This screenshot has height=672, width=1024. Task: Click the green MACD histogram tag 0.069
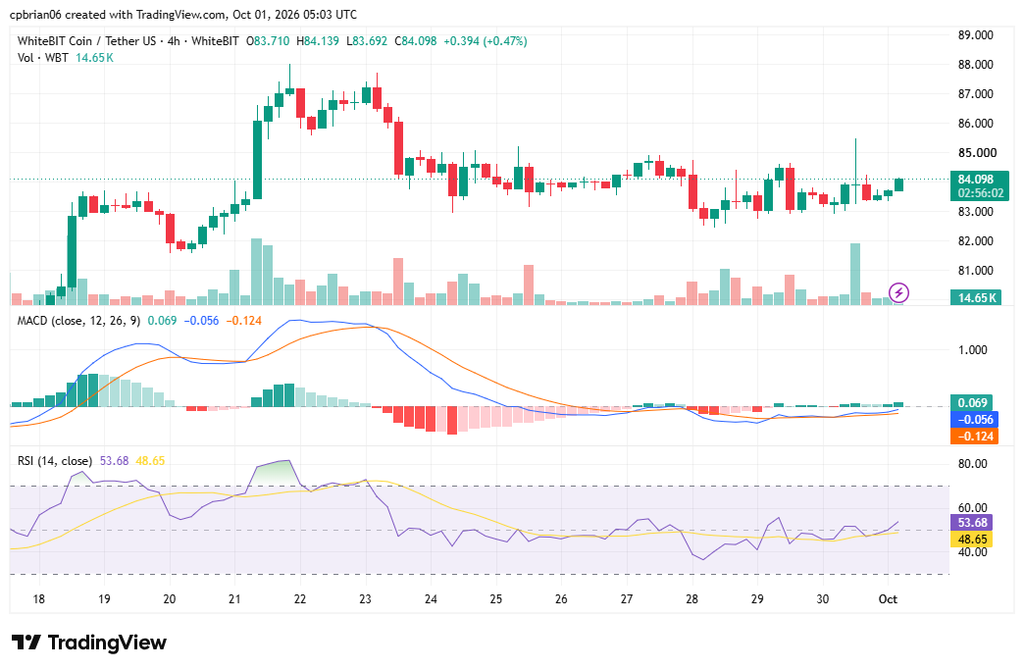click(972, 403)
